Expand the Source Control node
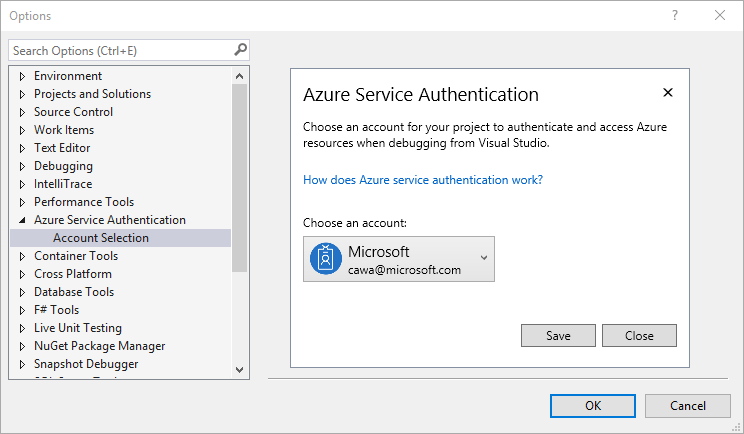Viewport: 744px width, 434px height. tap(22, 112)
